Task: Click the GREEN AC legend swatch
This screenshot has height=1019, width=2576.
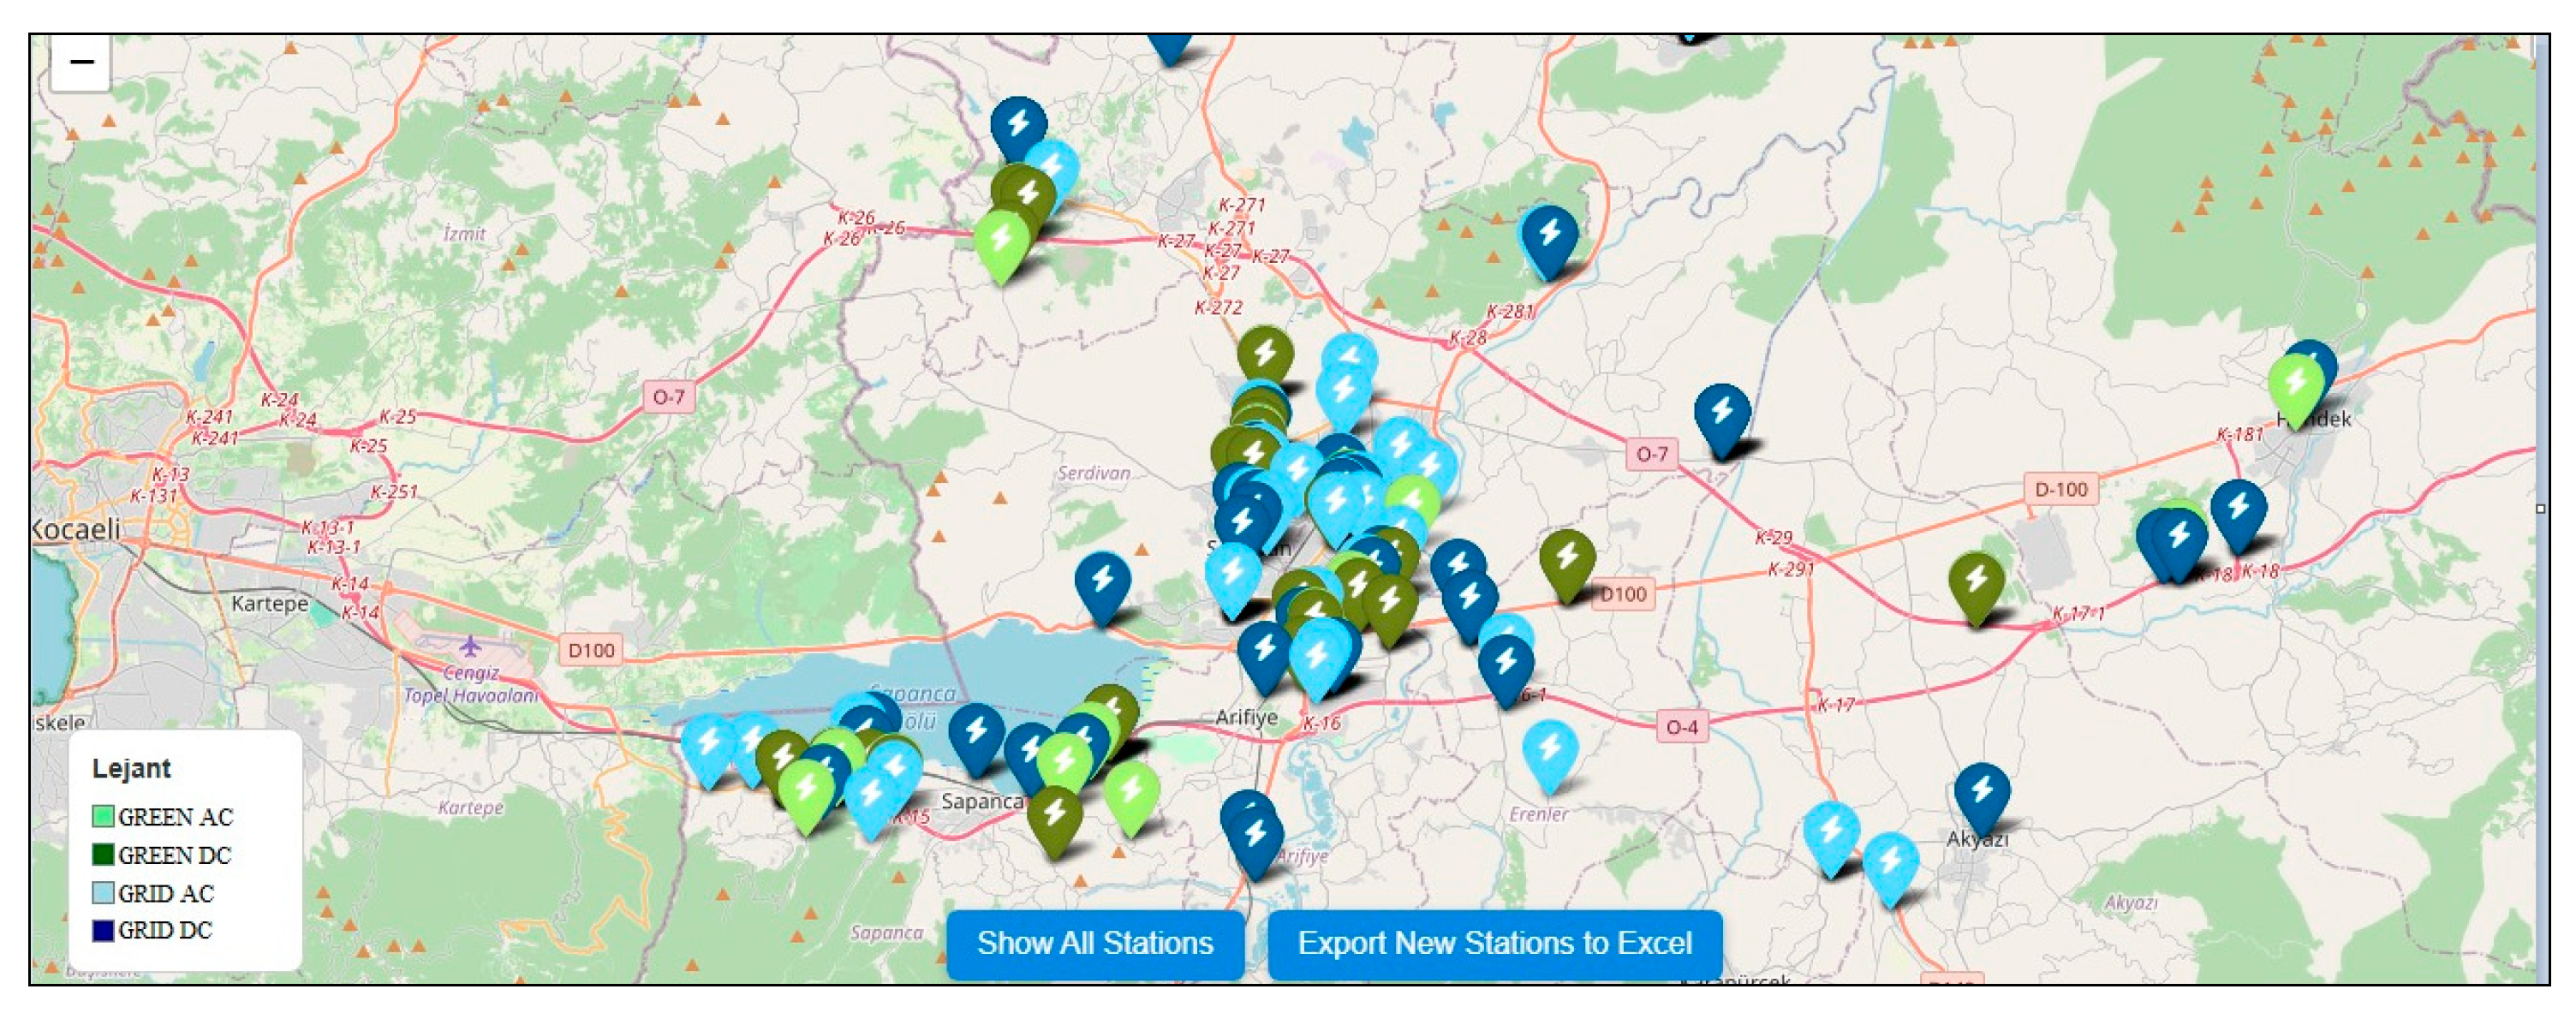Action: point(103,817)
